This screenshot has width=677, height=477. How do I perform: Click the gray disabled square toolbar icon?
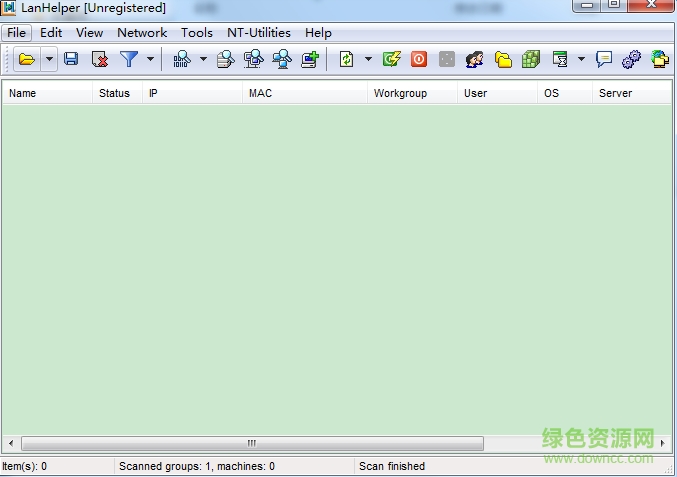[446, 59]
